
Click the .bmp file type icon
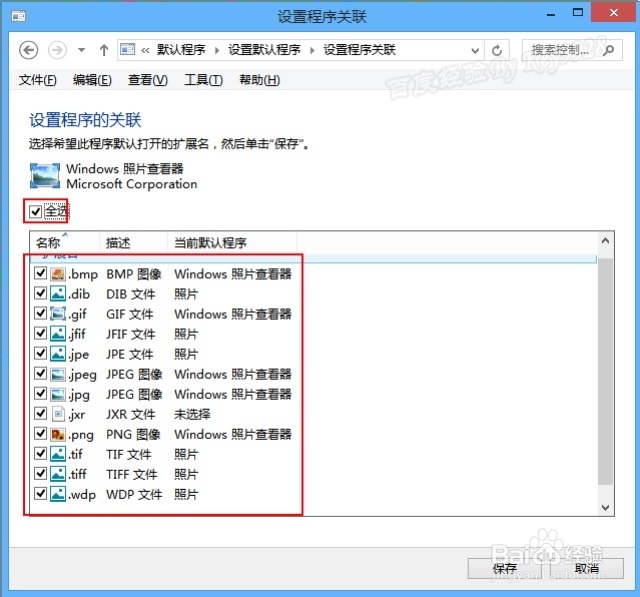(x=58, y=274)
